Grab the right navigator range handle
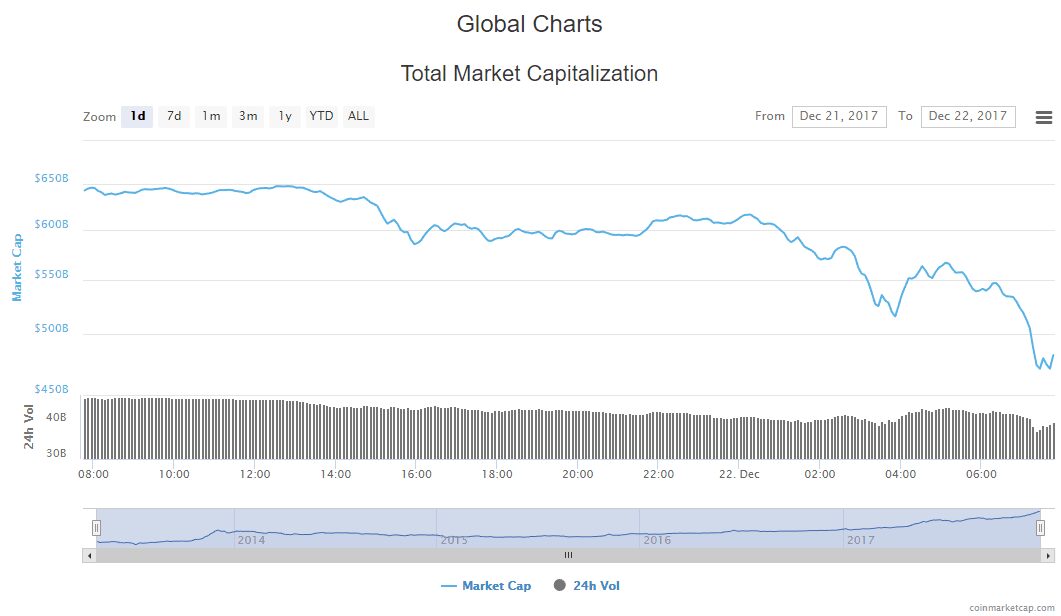The height and width of the screenshot is (616, 1061). click(x=1040, y=528)
